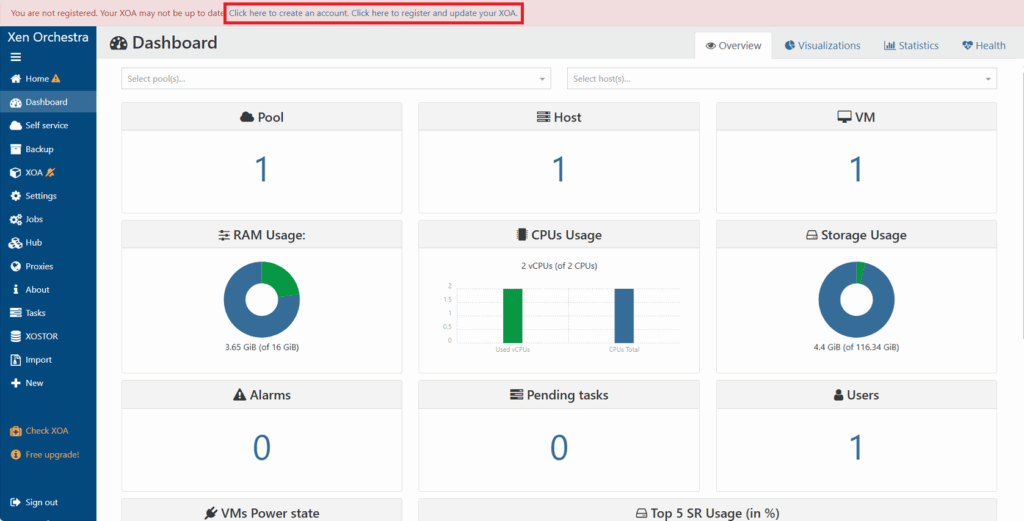Open the Hub section
Image resolution: width=1024 pixels, height=521 pixels.
click(33, 243)
